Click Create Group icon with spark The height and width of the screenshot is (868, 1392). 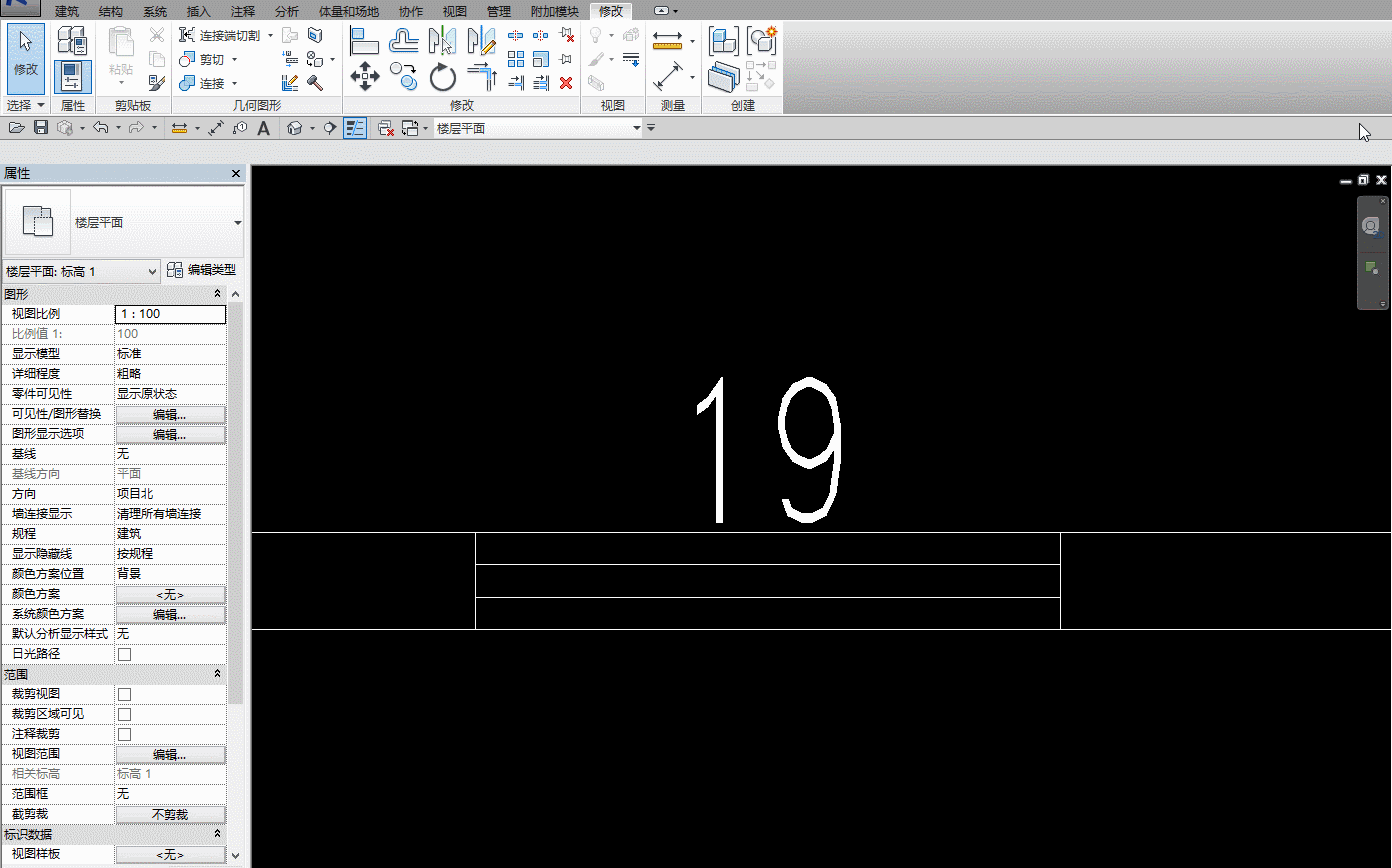[762, 41]
